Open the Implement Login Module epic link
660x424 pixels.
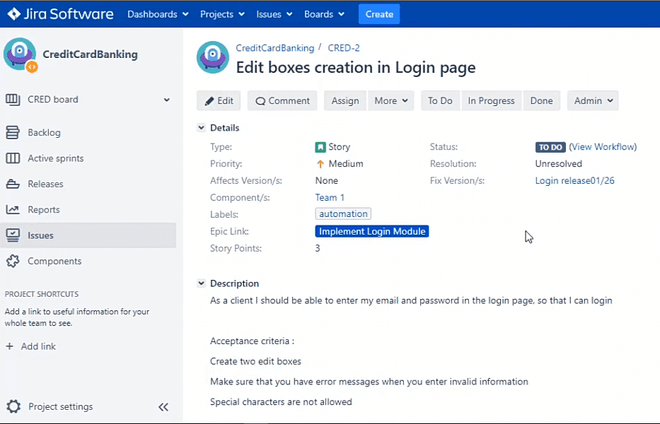[372, 231]
